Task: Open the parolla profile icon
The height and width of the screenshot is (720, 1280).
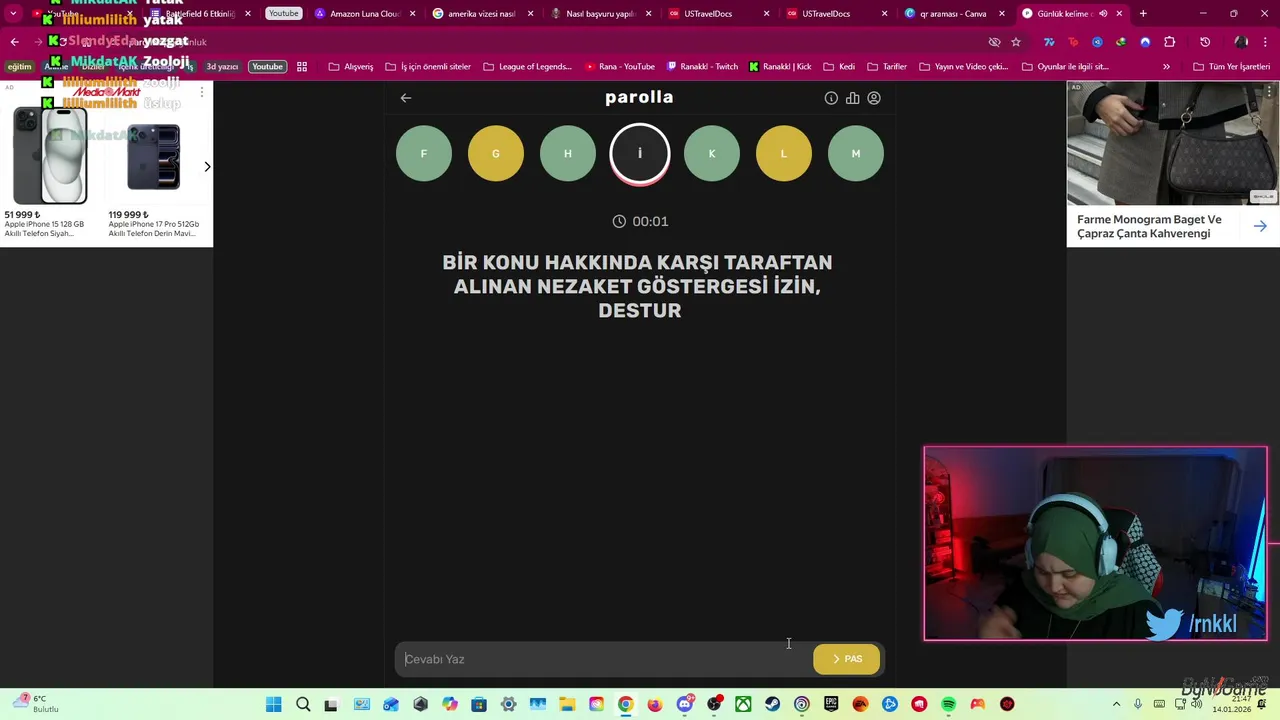Action: pyautogui.click(x=874, y=98)
